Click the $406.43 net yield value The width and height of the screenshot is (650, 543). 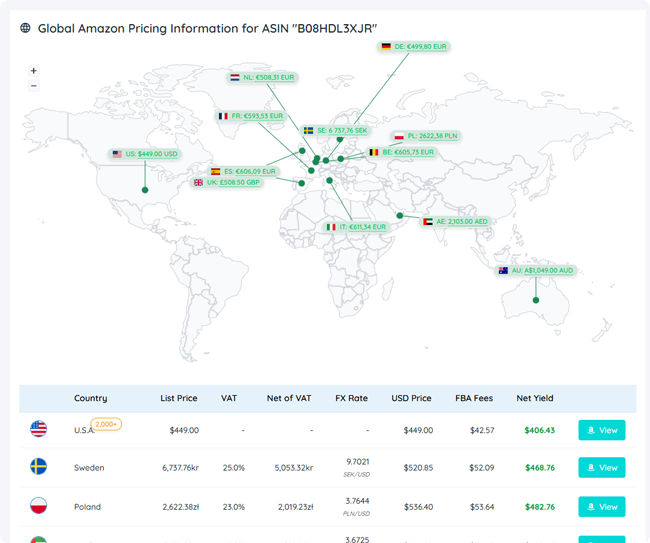[x=539, y=430]
